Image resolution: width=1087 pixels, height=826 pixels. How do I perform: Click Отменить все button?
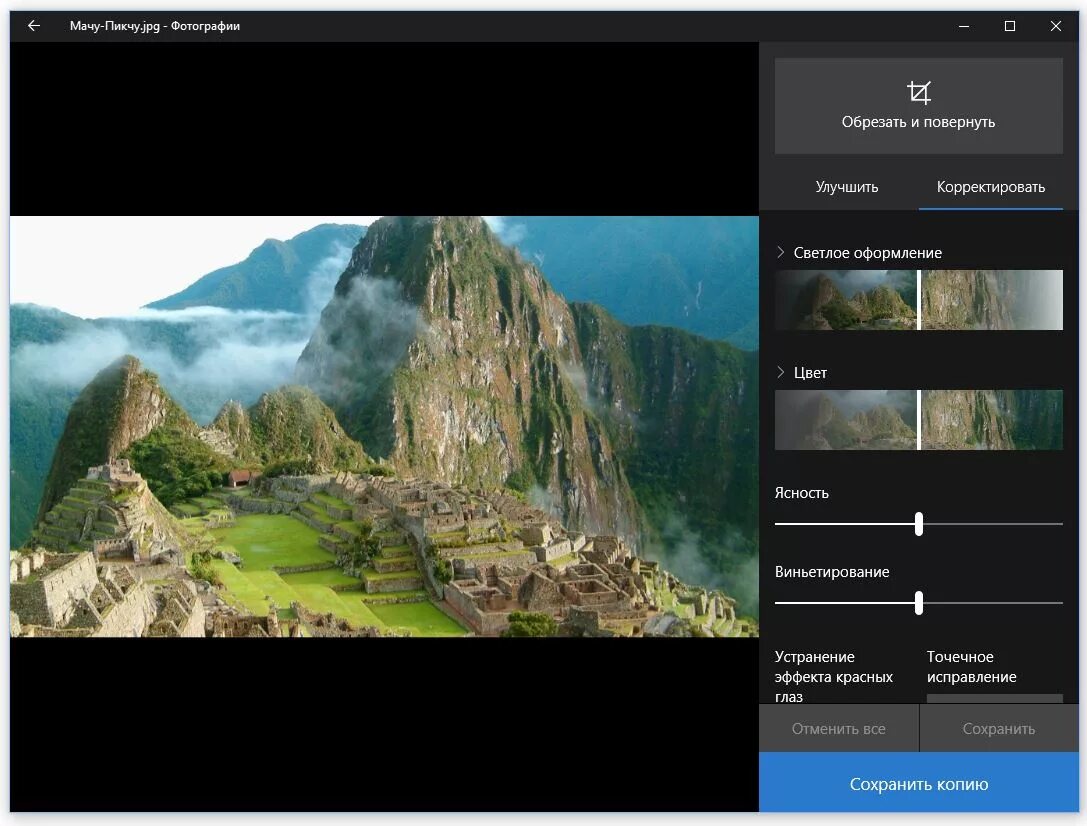[x=839, y=728]
